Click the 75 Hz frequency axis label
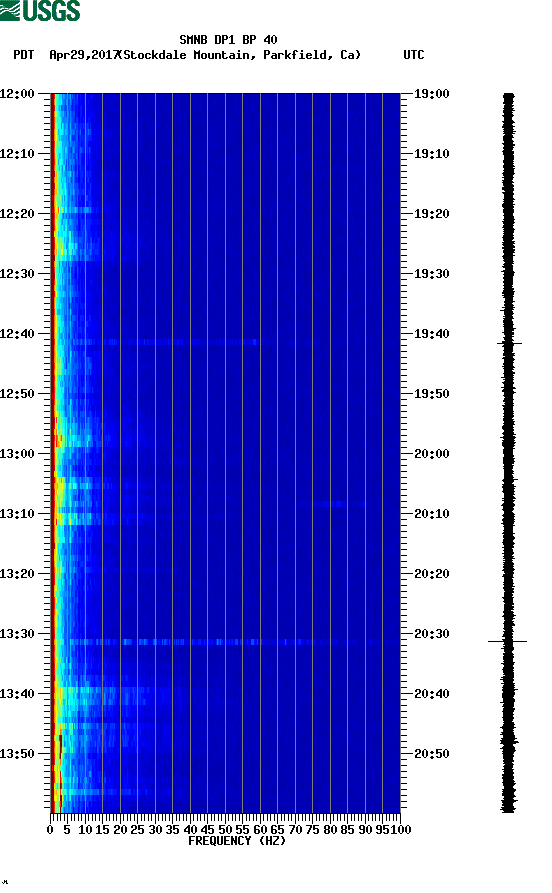 coord(312,830)
